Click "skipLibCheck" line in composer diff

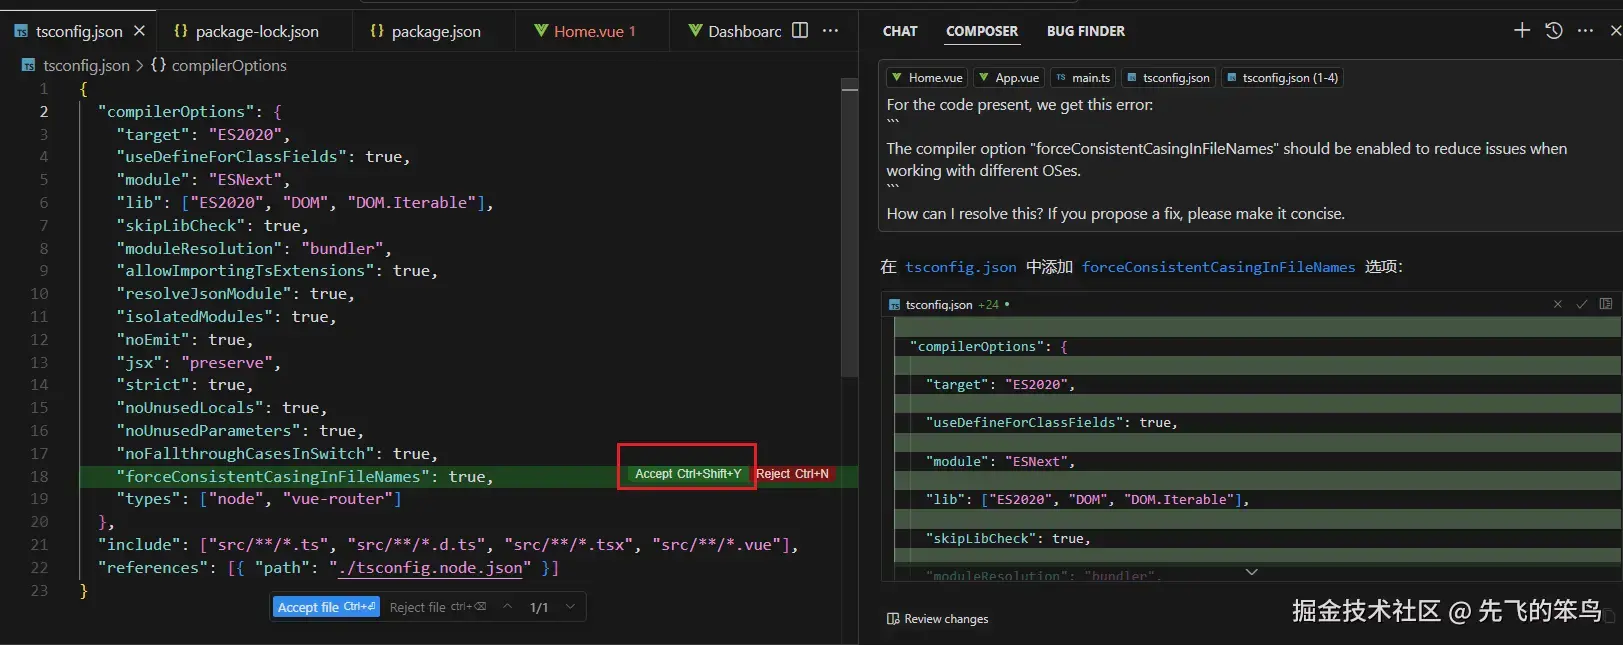pos(1008,538)
